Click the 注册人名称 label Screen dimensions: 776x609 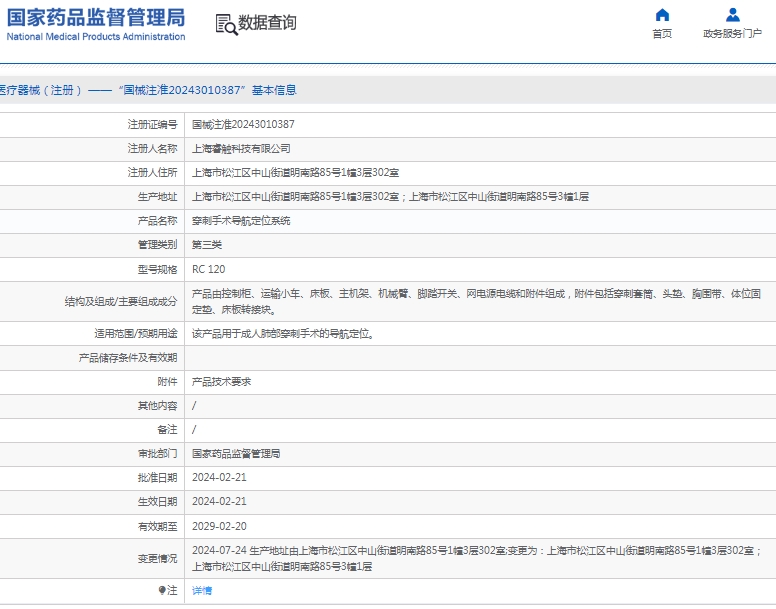(152, 148)
